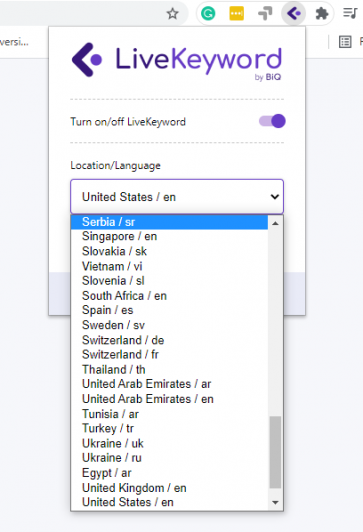Screen dimensions: 363x532
Task: Open the media control playlist icon
Action: click(350, 13)
